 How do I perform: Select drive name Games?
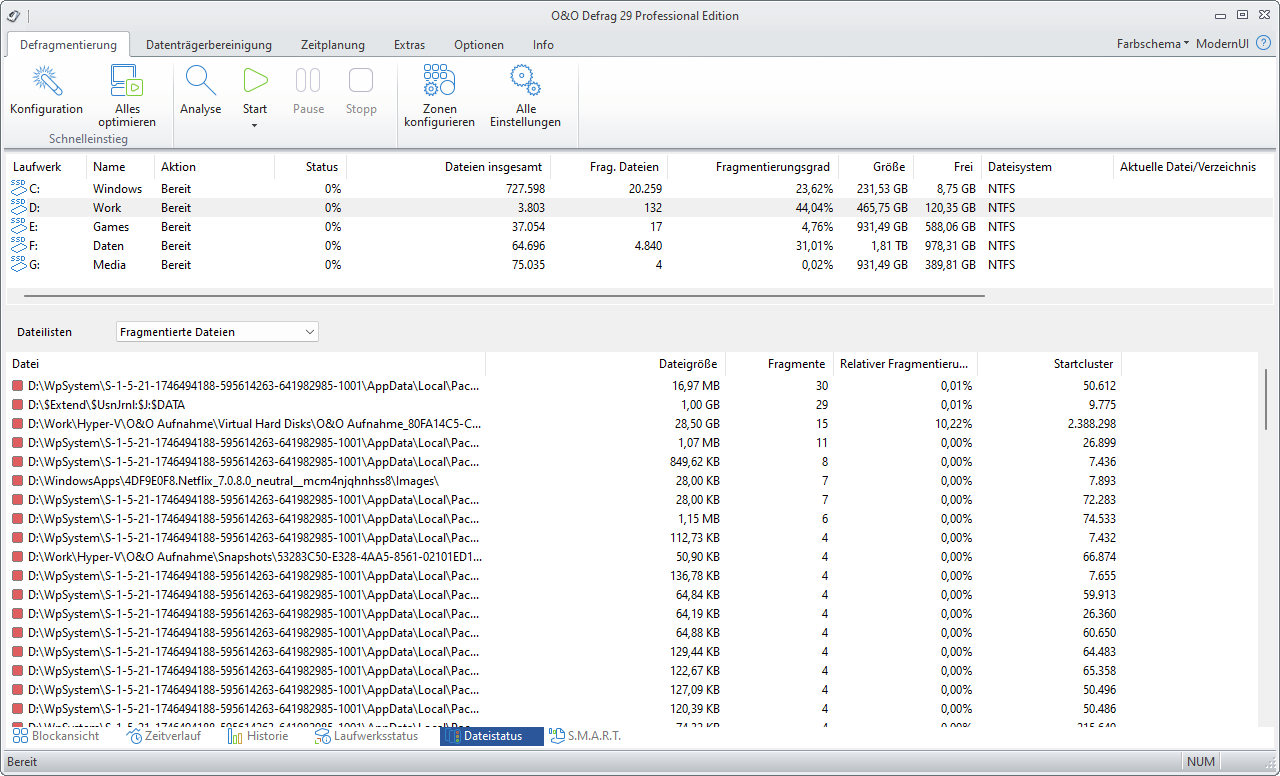[111, 226]
